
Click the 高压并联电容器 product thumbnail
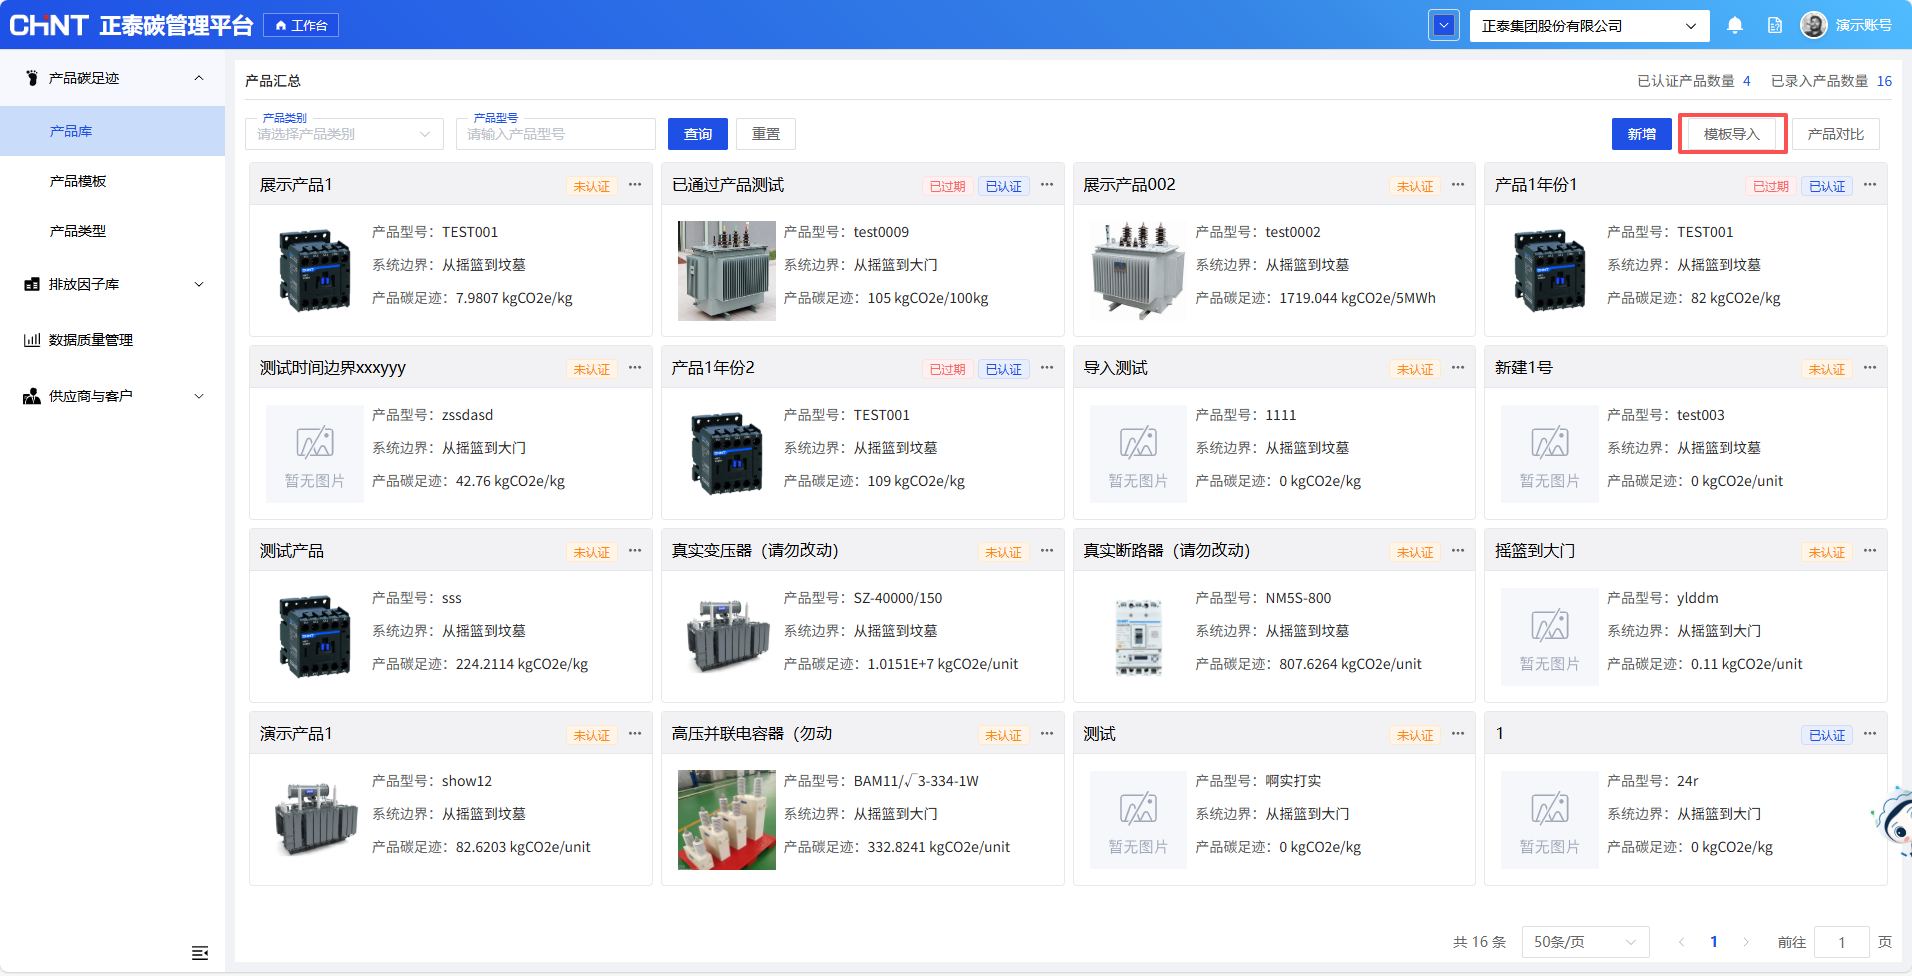tap(727, 820)
